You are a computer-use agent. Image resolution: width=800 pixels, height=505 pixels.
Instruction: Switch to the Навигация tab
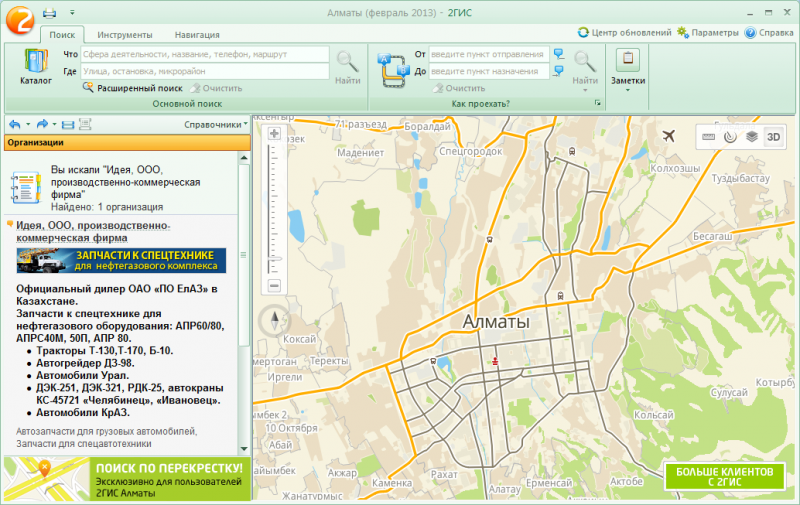pos(197,35)
